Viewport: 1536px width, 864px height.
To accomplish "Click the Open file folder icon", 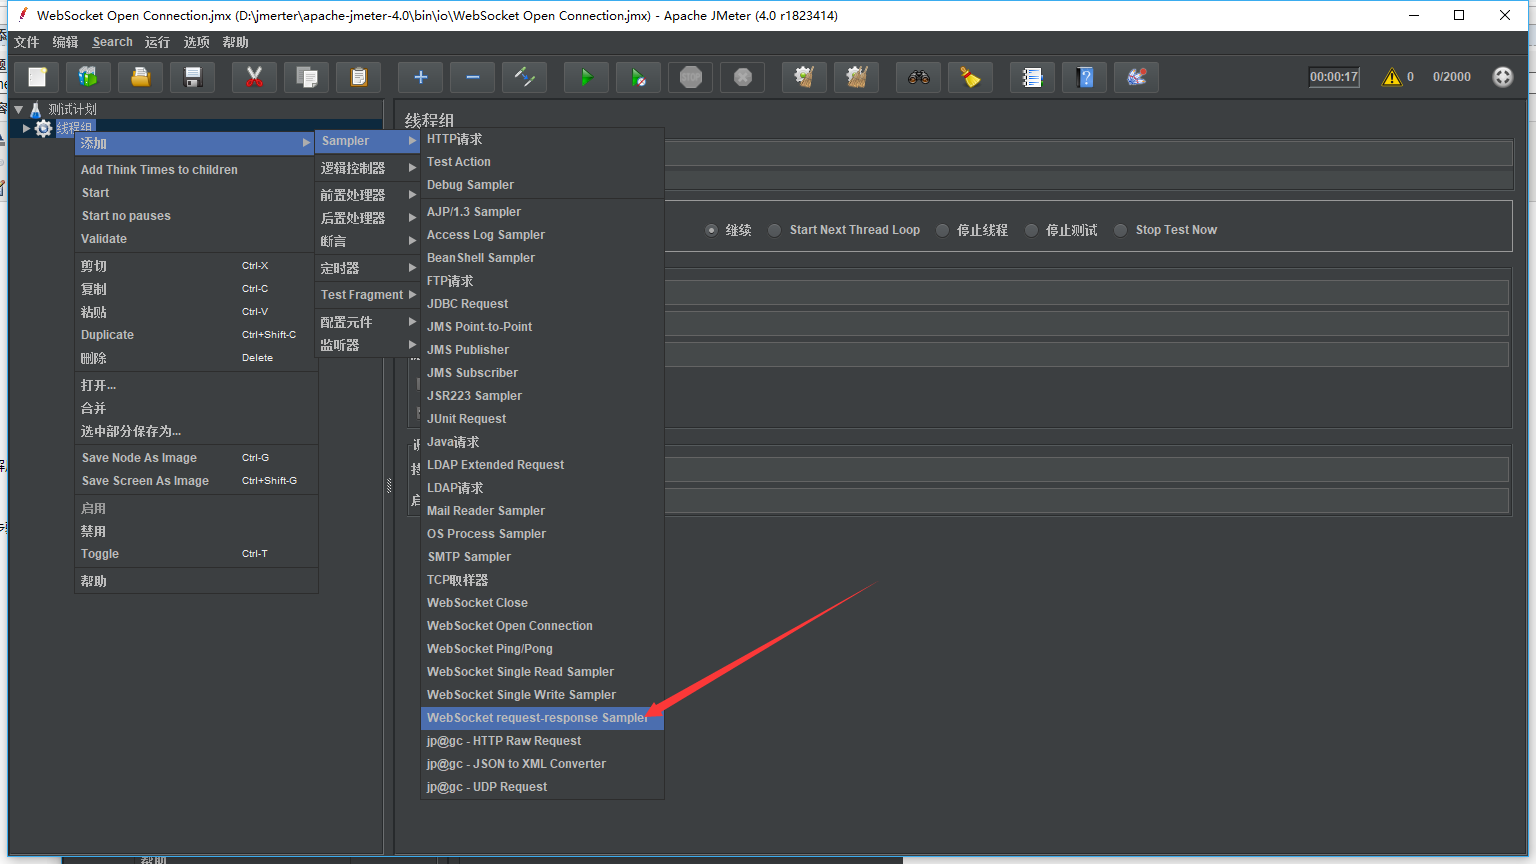I will tap(141, 77).
